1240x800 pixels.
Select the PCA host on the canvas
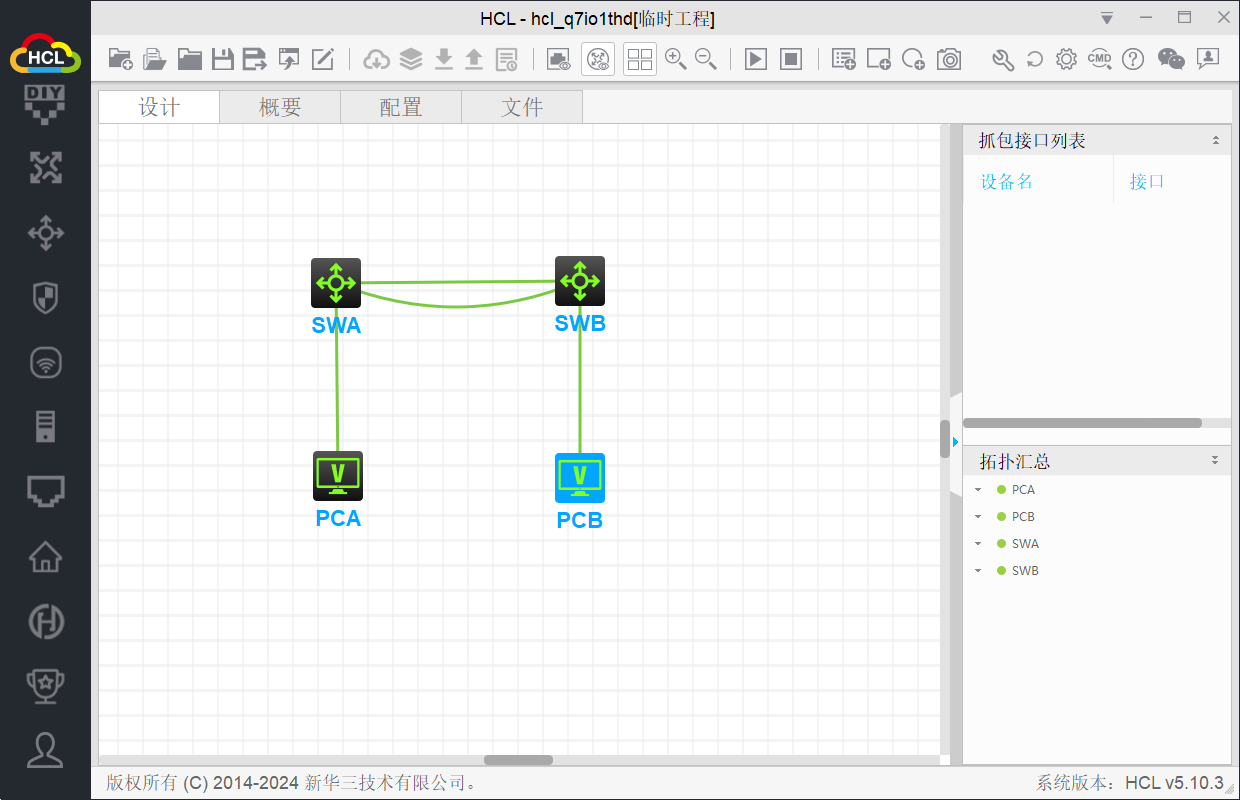pyautogui.click(x=338, y=476)
